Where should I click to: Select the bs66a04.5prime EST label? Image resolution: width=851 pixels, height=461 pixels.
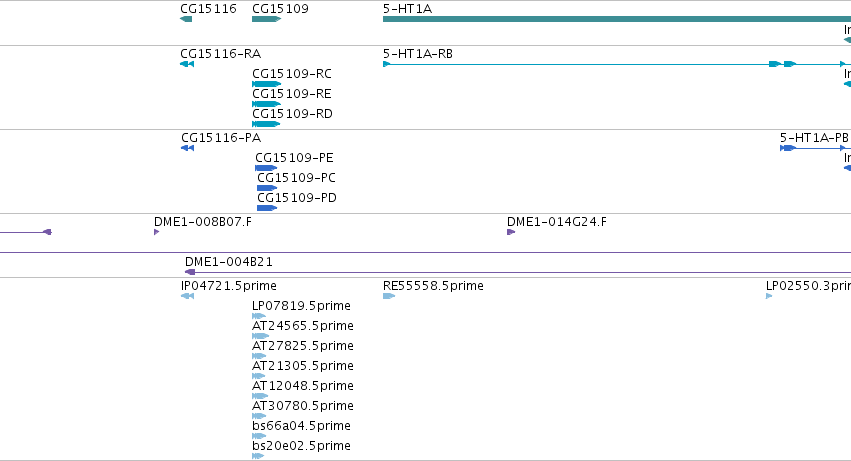click(301, 427)
